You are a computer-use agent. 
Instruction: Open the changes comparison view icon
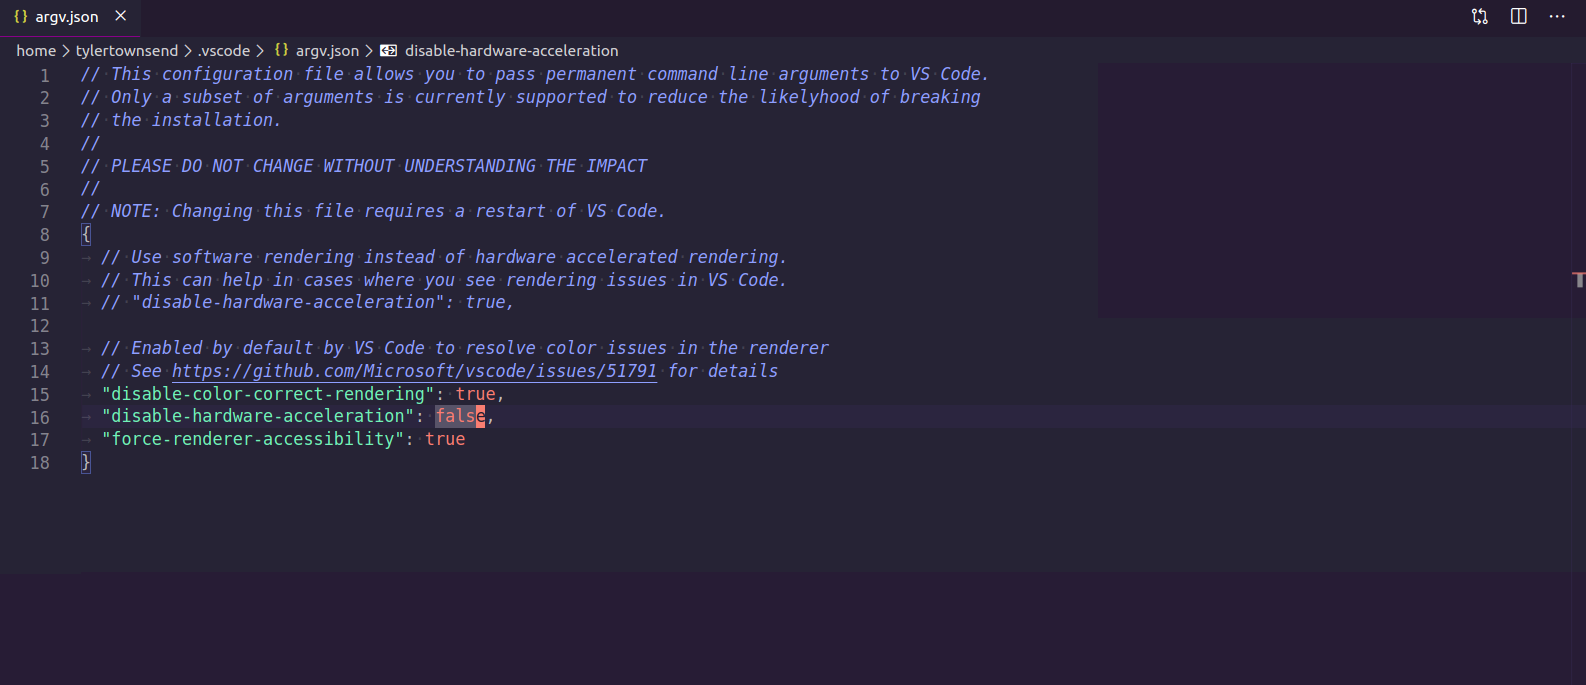click(x=1479, y=16)
